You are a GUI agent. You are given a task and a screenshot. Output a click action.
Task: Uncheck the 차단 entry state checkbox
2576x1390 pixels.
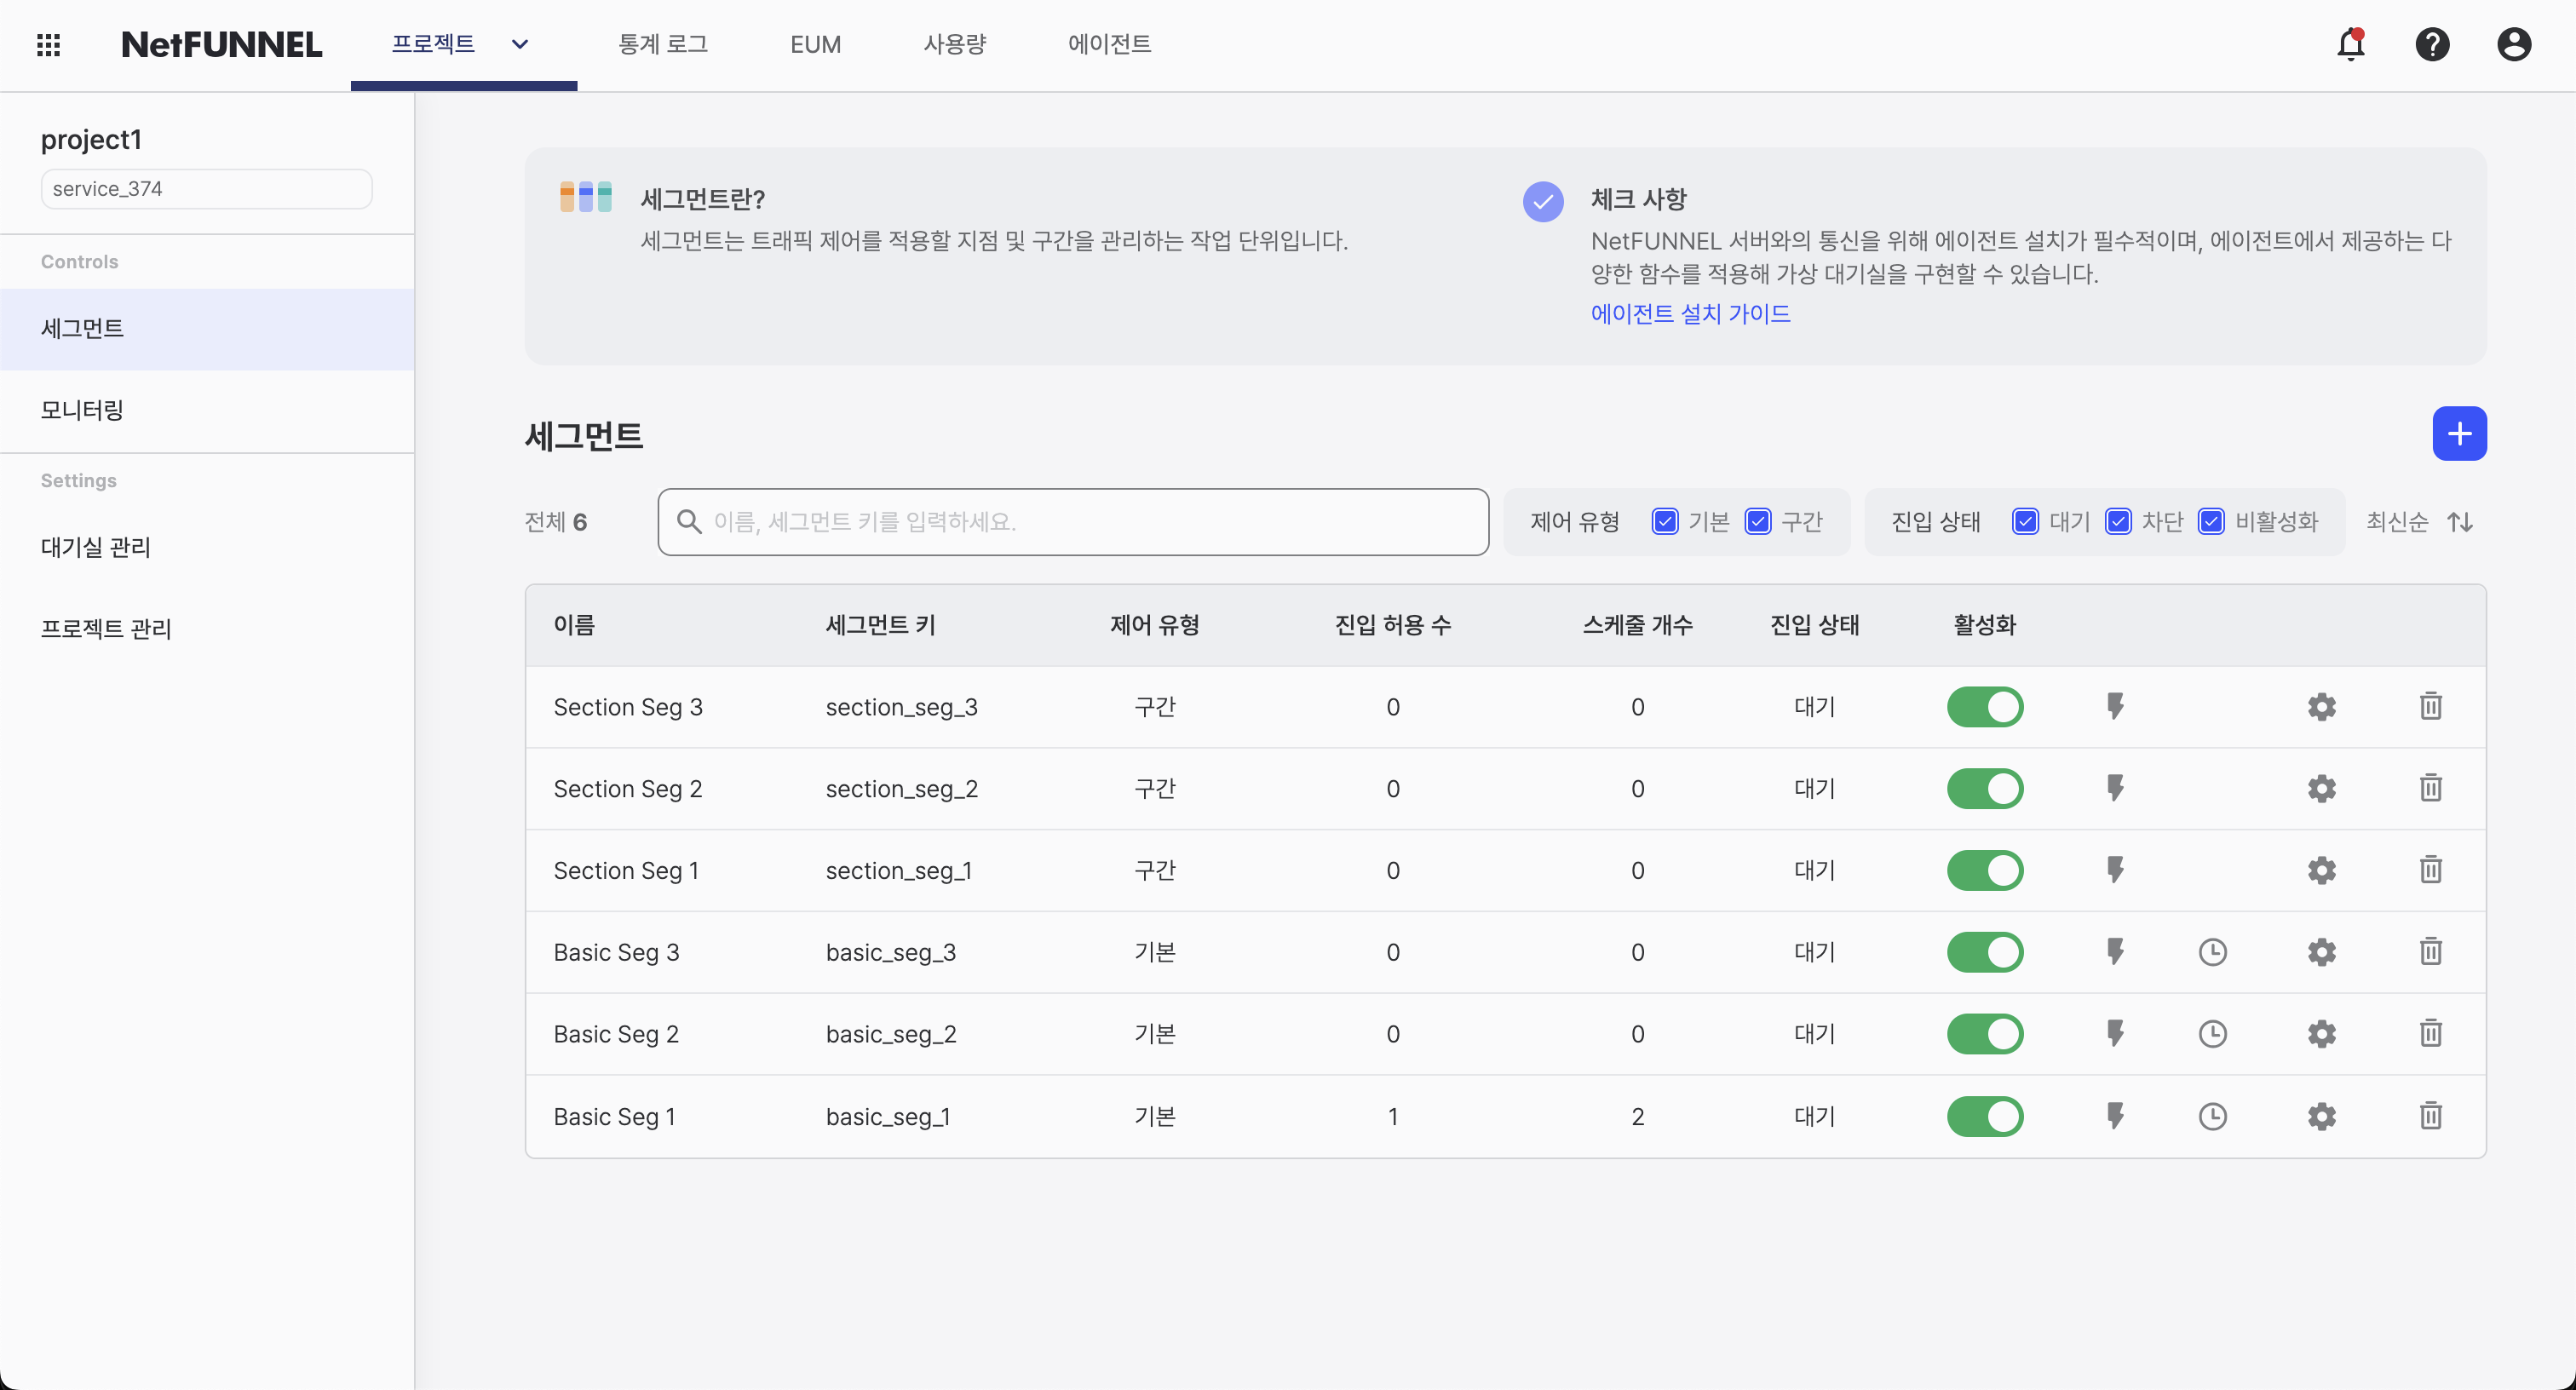[x=2119, y=521]
